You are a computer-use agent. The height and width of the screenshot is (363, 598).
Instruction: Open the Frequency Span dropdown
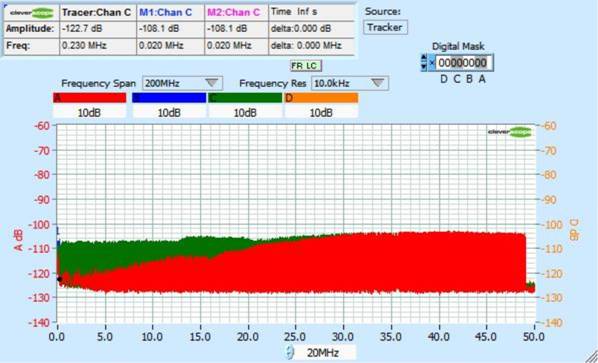coord(182,83)
